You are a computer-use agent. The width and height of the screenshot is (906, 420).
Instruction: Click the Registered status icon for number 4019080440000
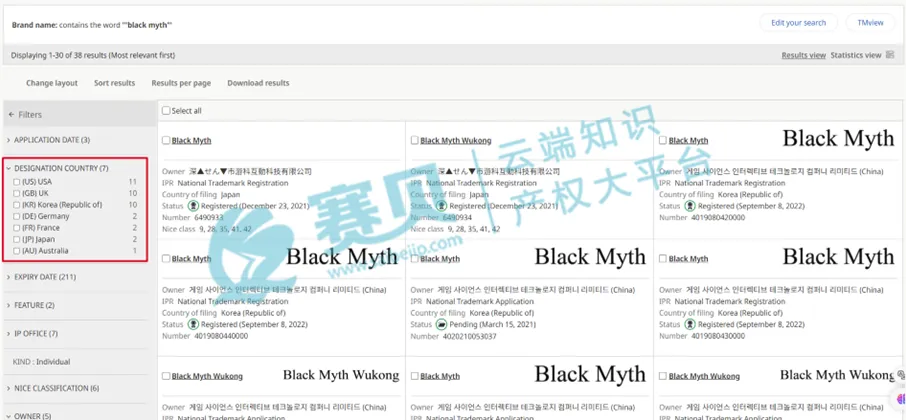[194, 324]
